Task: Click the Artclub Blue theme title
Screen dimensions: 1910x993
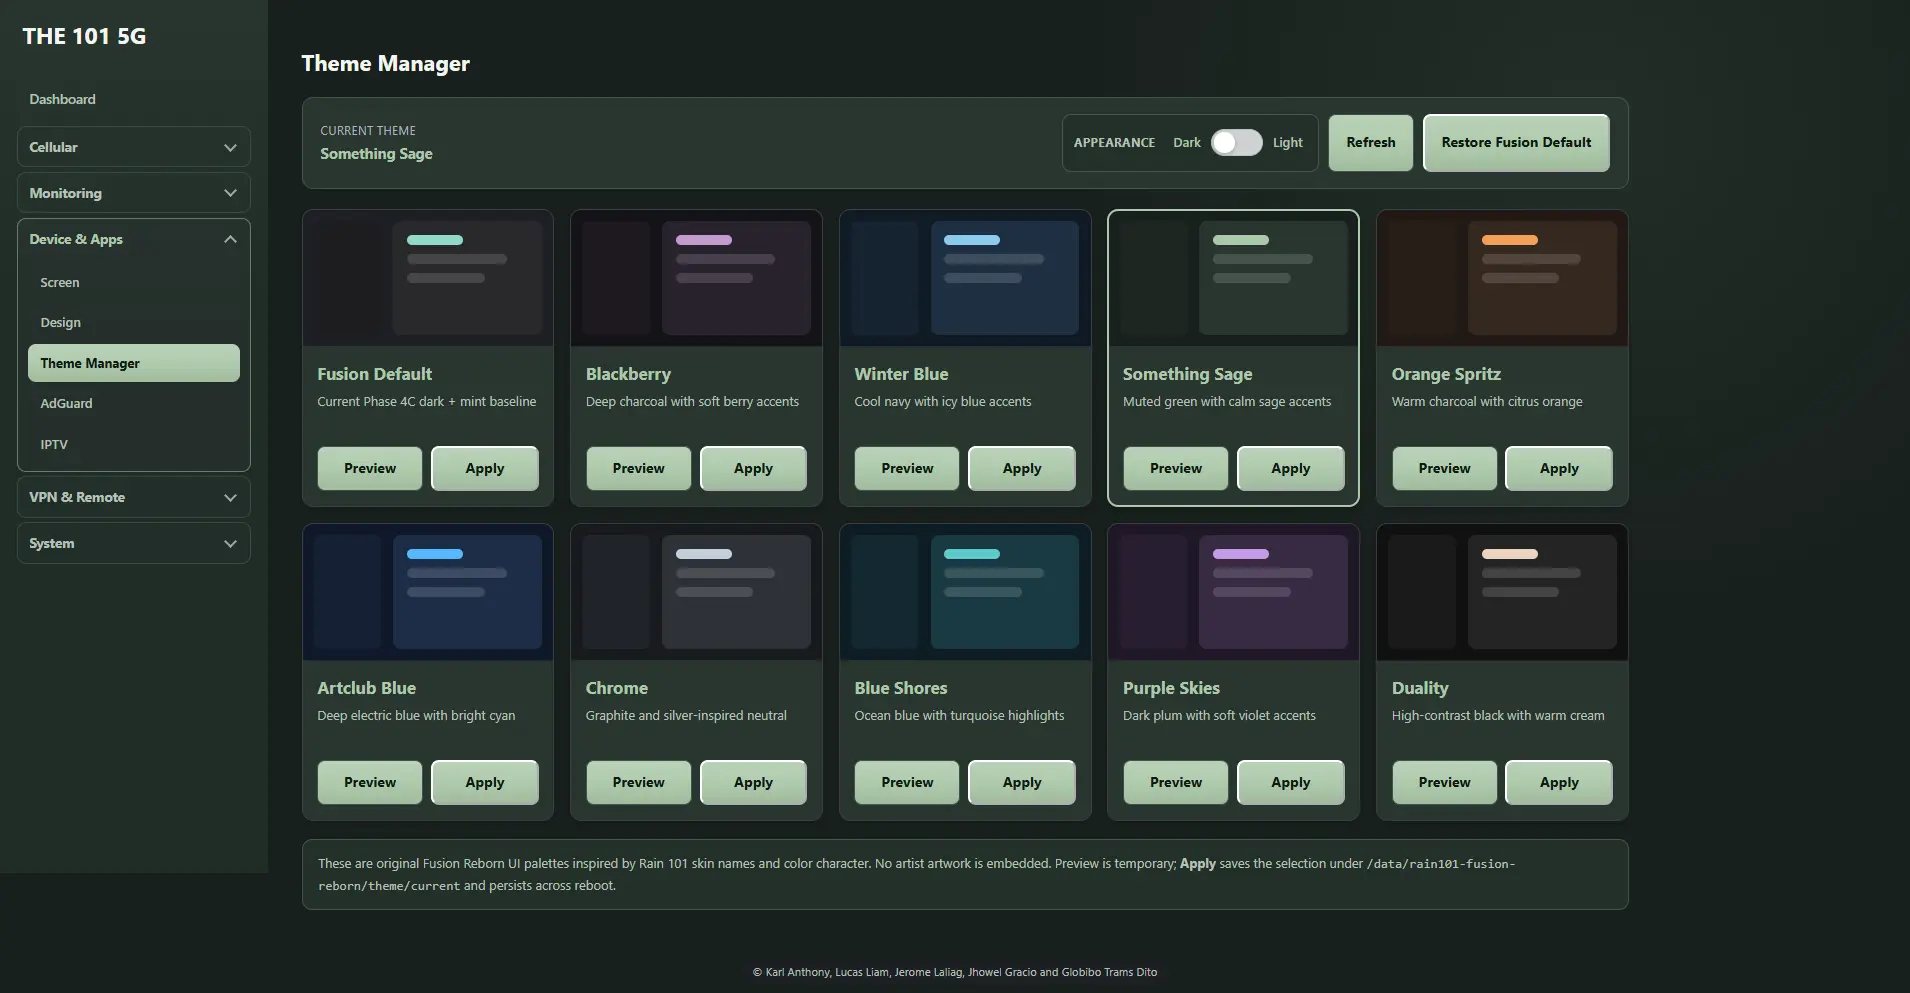Action: (x=366, y=688)
